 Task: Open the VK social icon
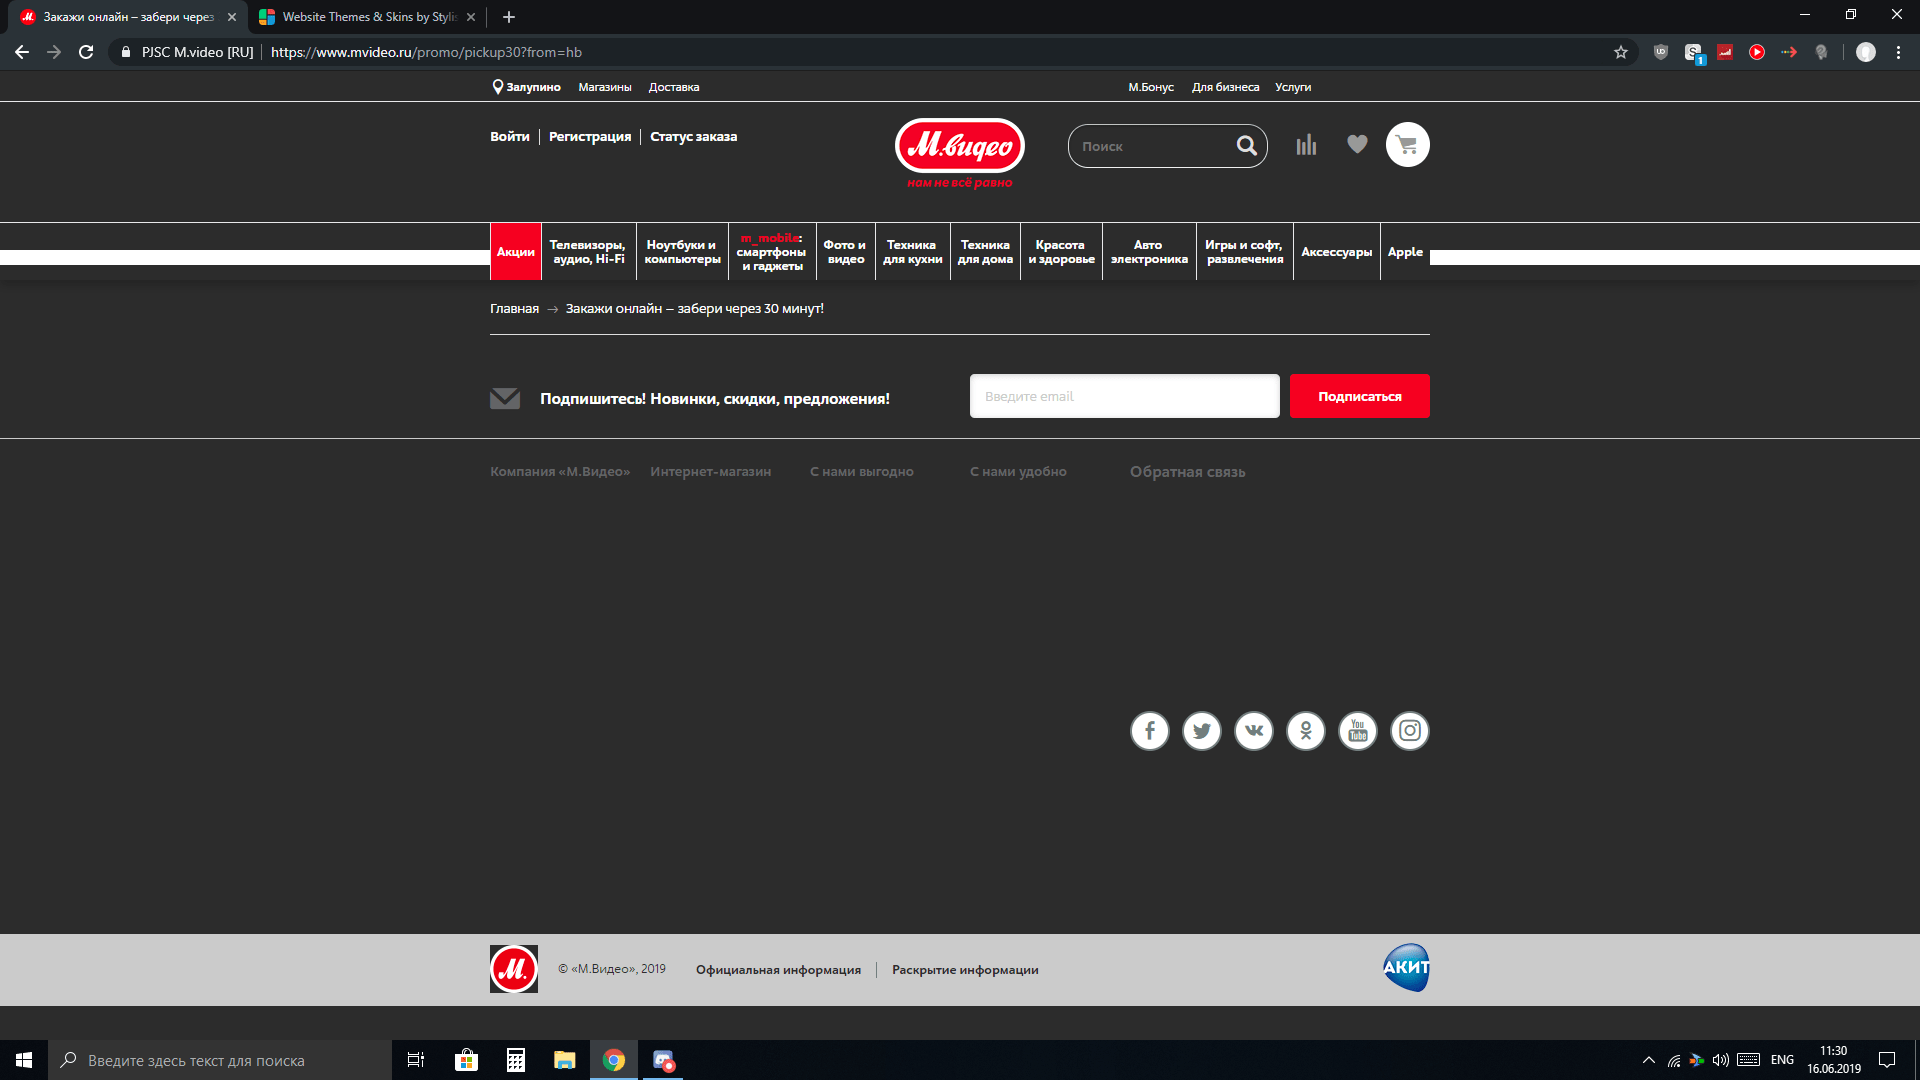pyautogui.click(x=1254, y=731)
